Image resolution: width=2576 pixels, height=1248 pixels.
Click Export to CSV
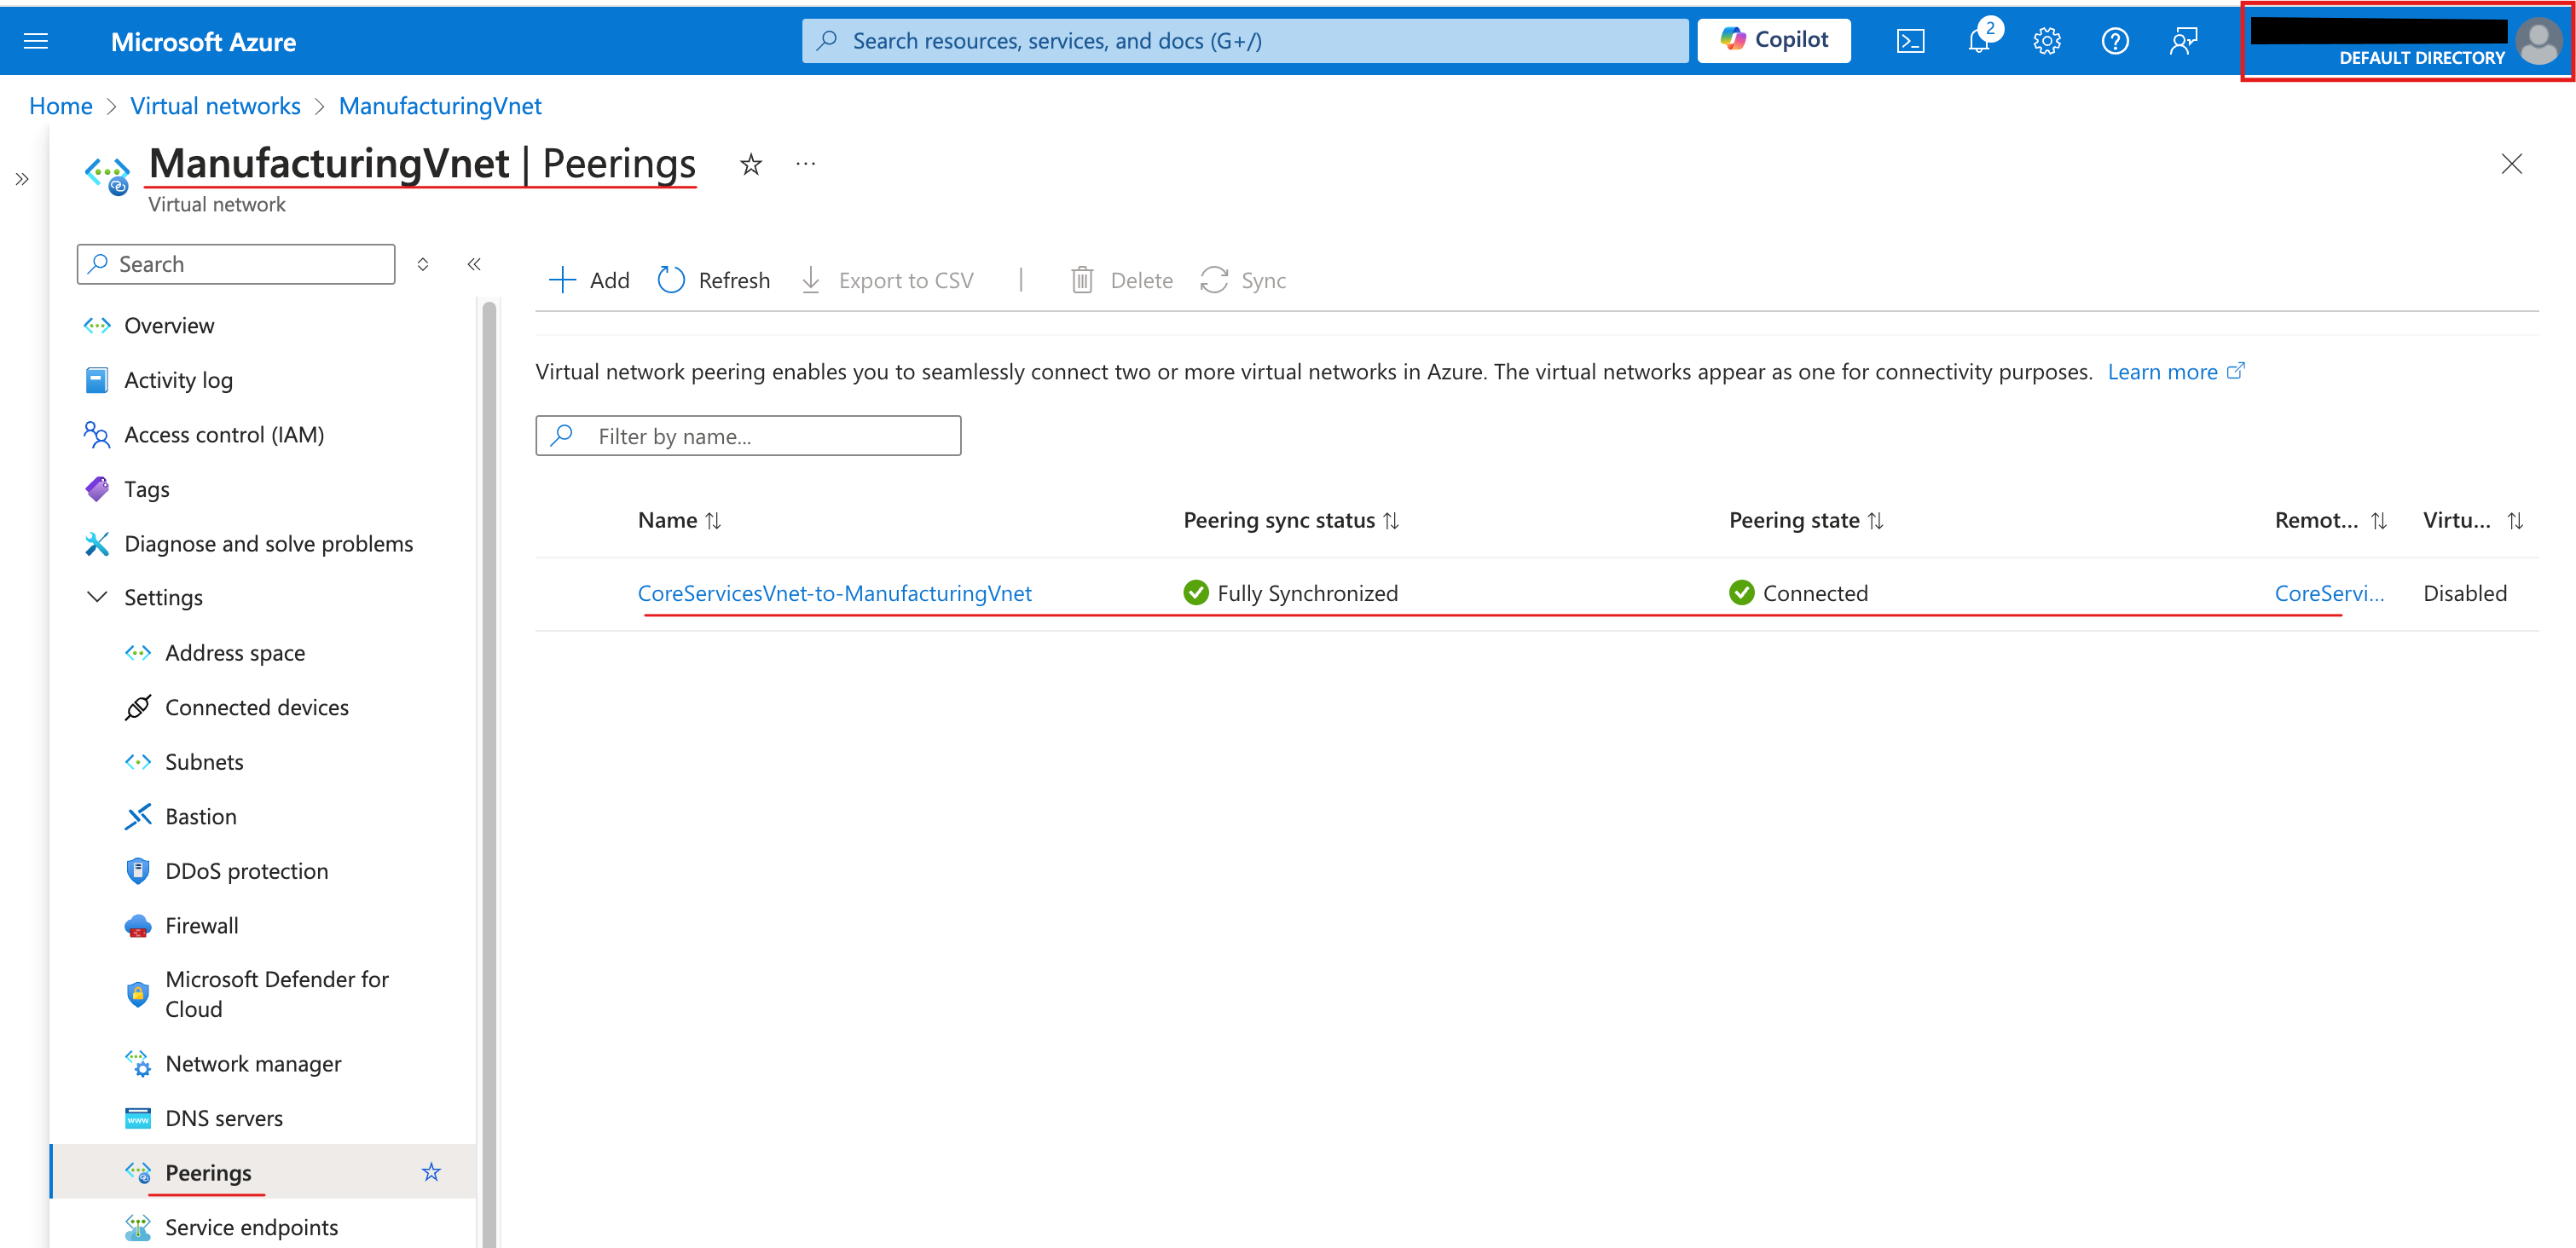coord(887,280)
